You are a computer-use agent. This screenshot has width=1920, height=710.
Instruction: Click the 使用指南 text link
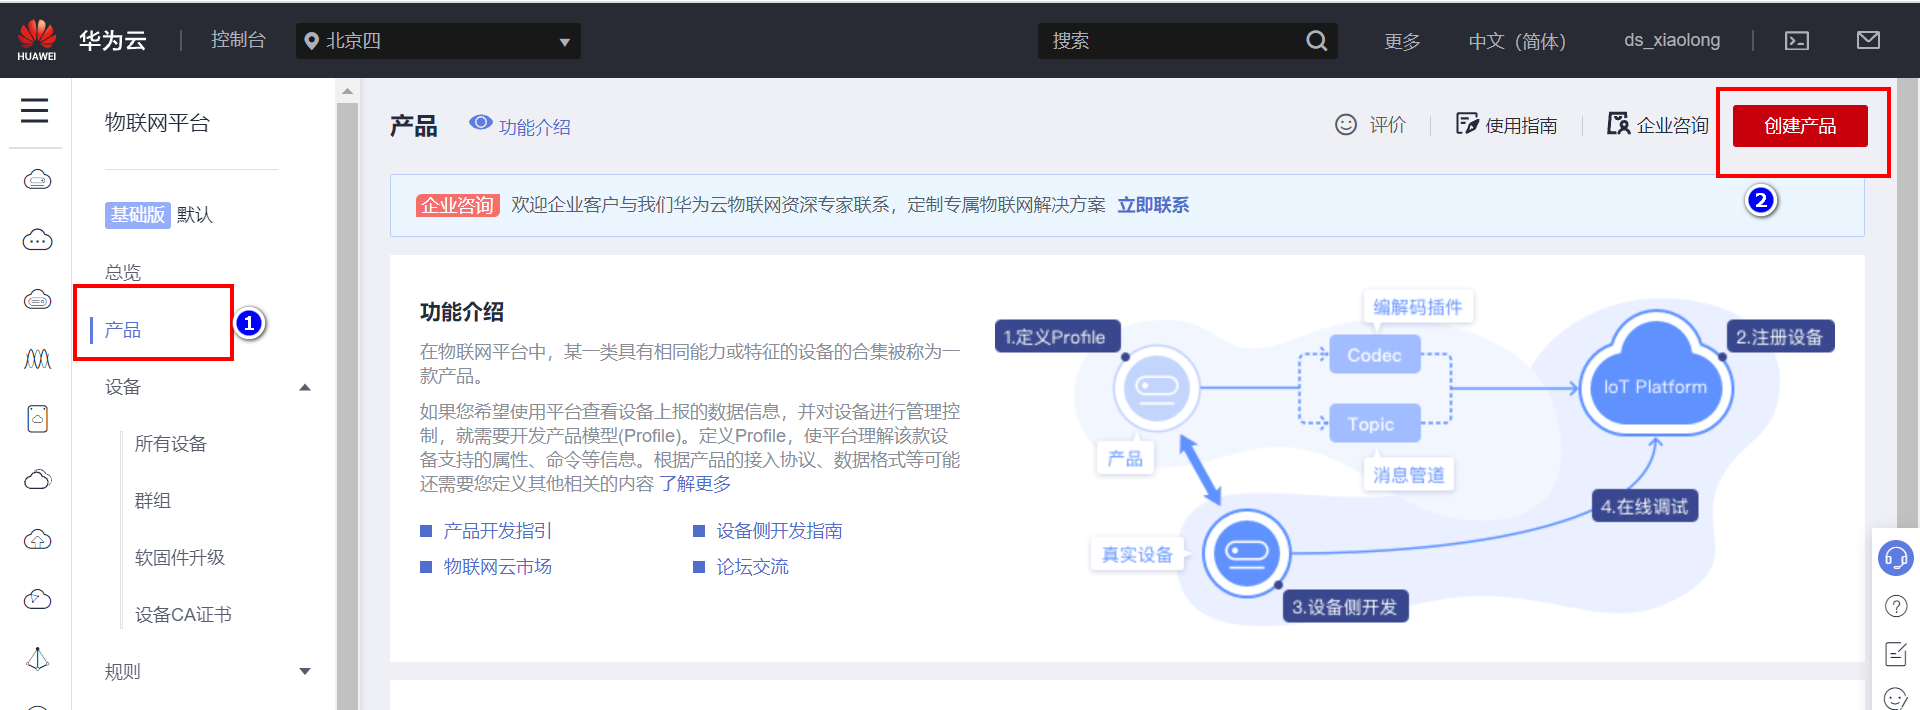(x=1521, y=125)
